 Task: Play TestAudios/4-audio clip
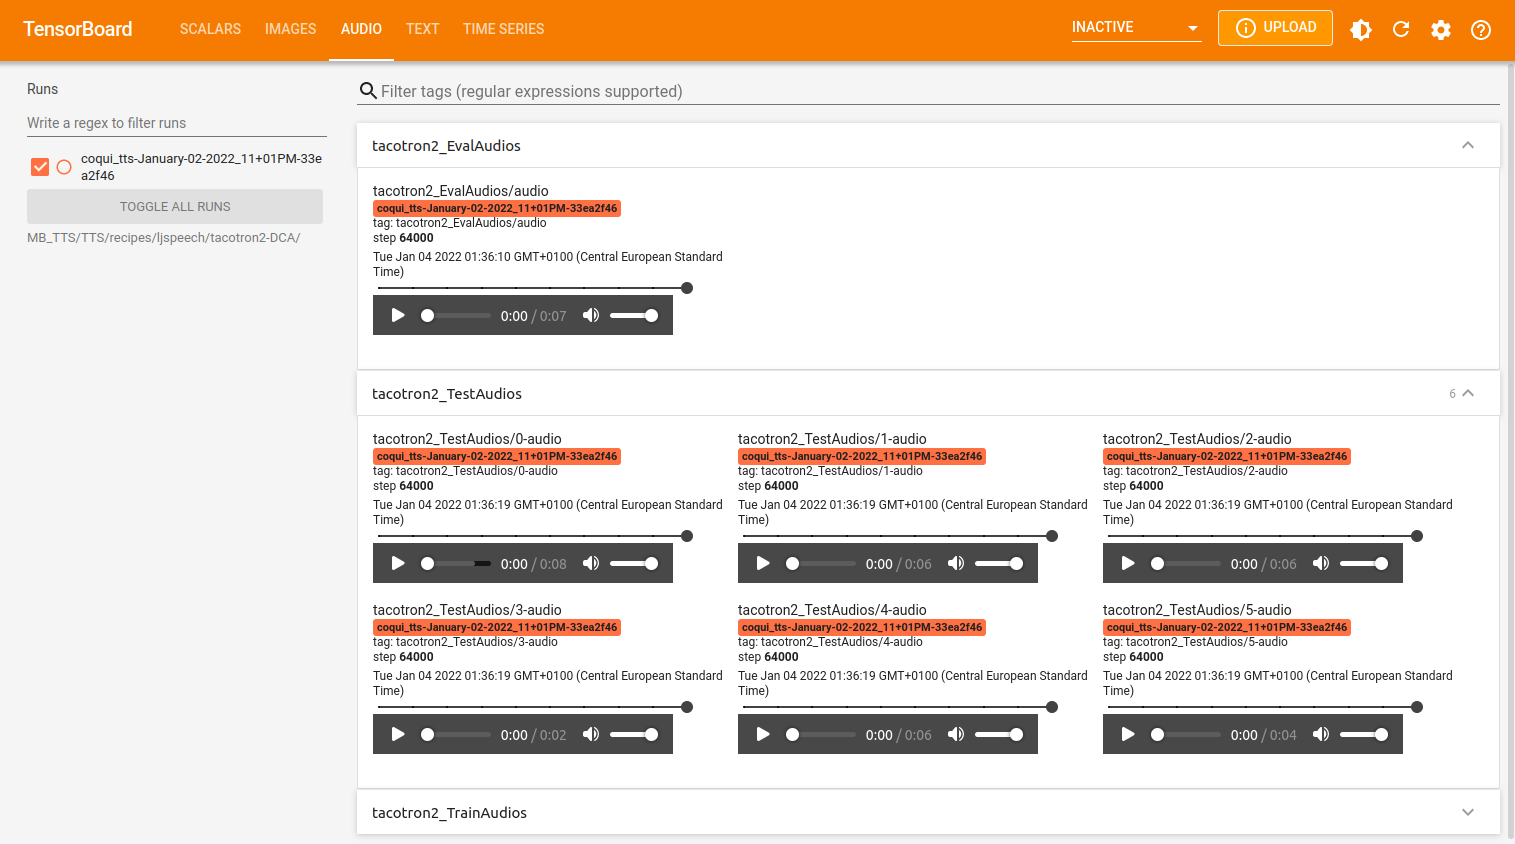pos(763,734)
